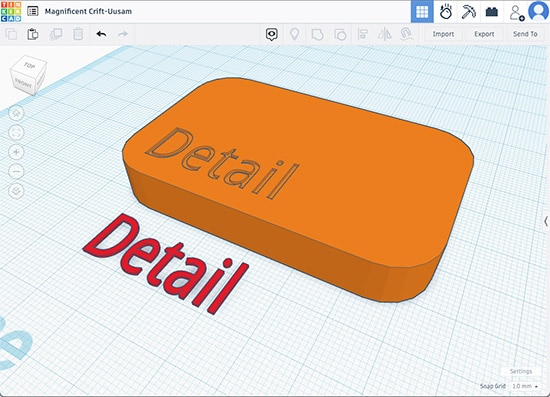Viewport: 550px width, 397px height.
Task: Click the Align tool icon
Action: point(362,34)
